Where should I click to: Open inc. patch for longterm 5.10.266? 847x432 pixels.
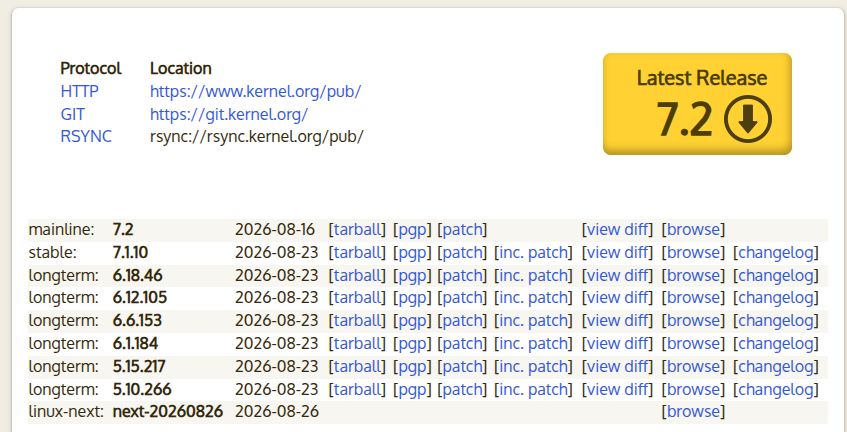click(533, 389)
